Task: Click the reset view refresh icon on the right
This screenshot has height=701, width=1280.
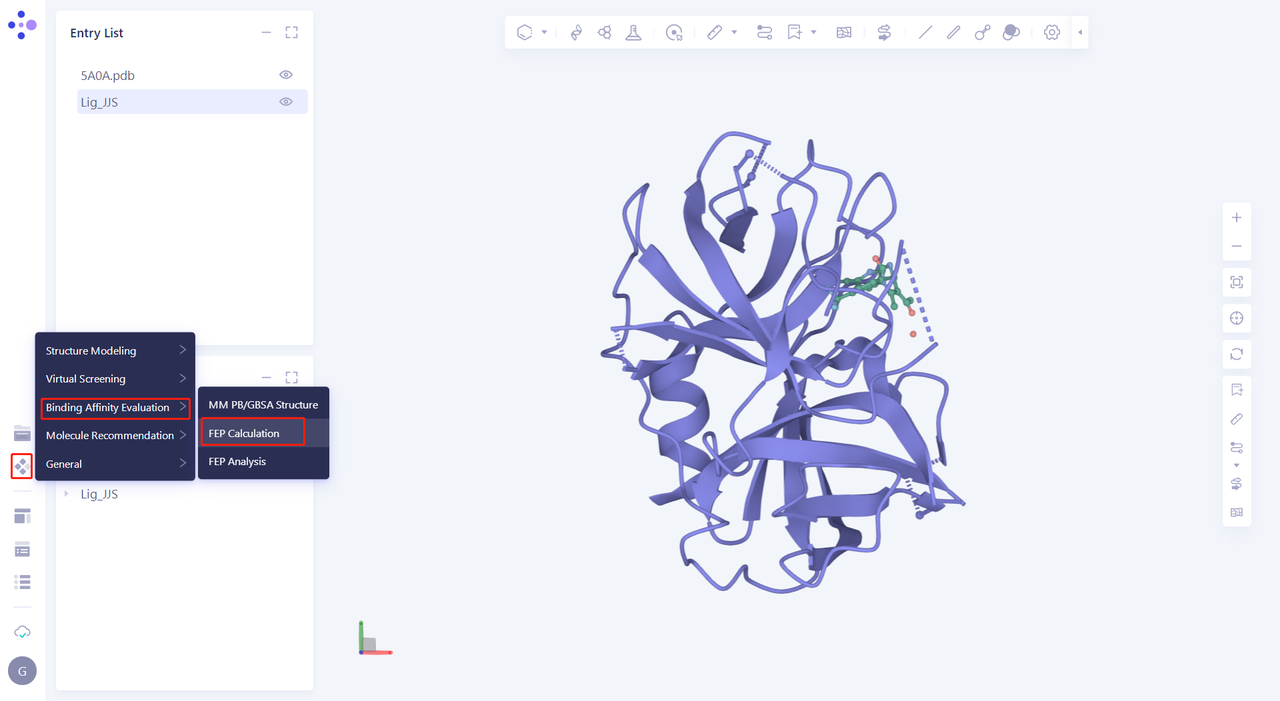Action: pos(1236,354)
